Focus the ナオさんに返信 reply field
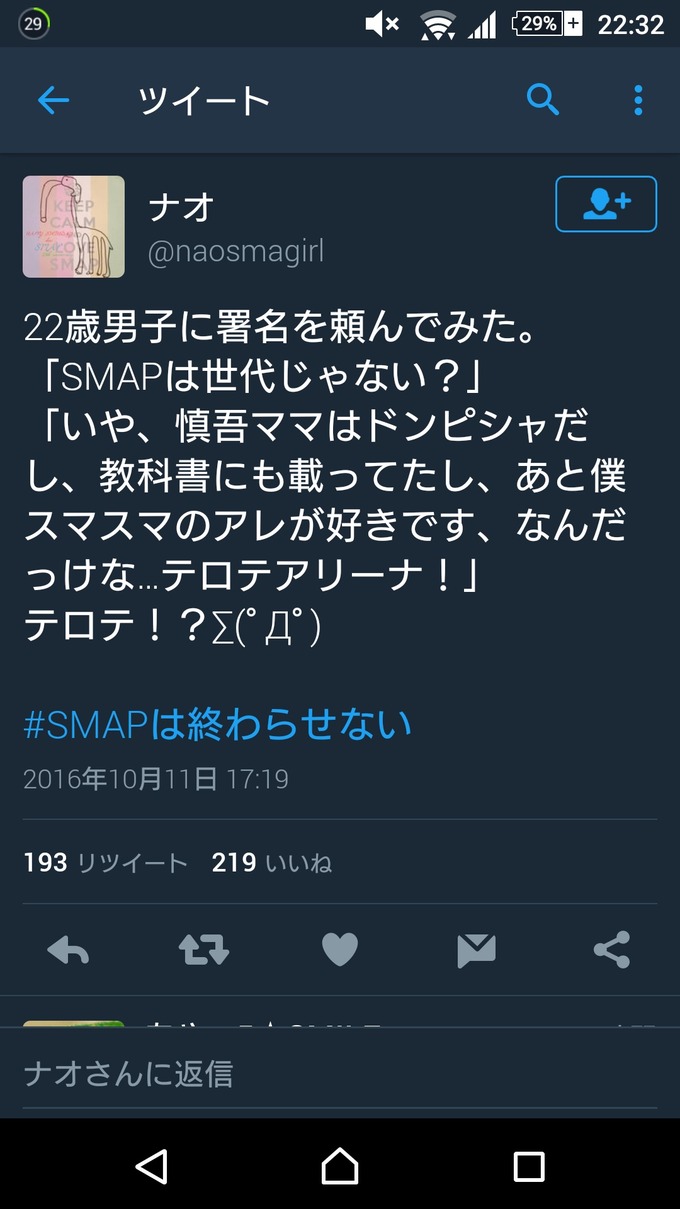The height and width of the screenshot is (1209, 680). (x=340, y=1074)
